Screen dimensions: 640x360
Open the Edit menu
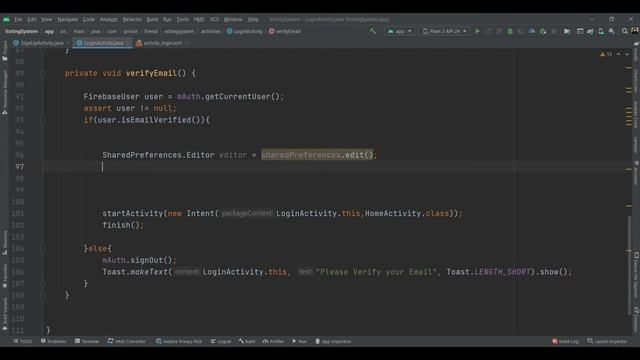coord(32,19)
